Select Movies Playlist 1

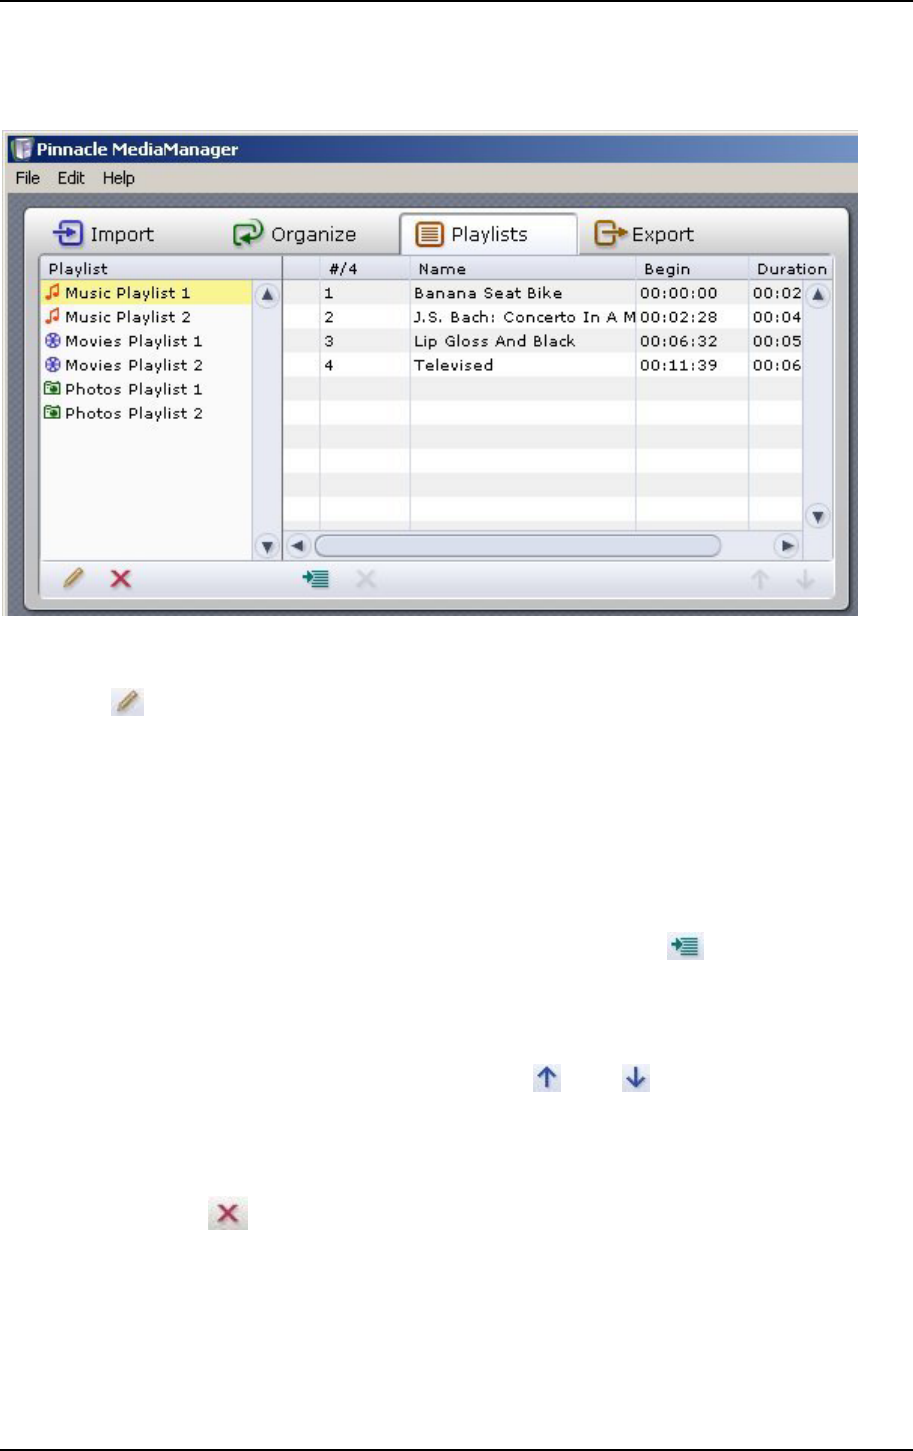pos(146,341)
